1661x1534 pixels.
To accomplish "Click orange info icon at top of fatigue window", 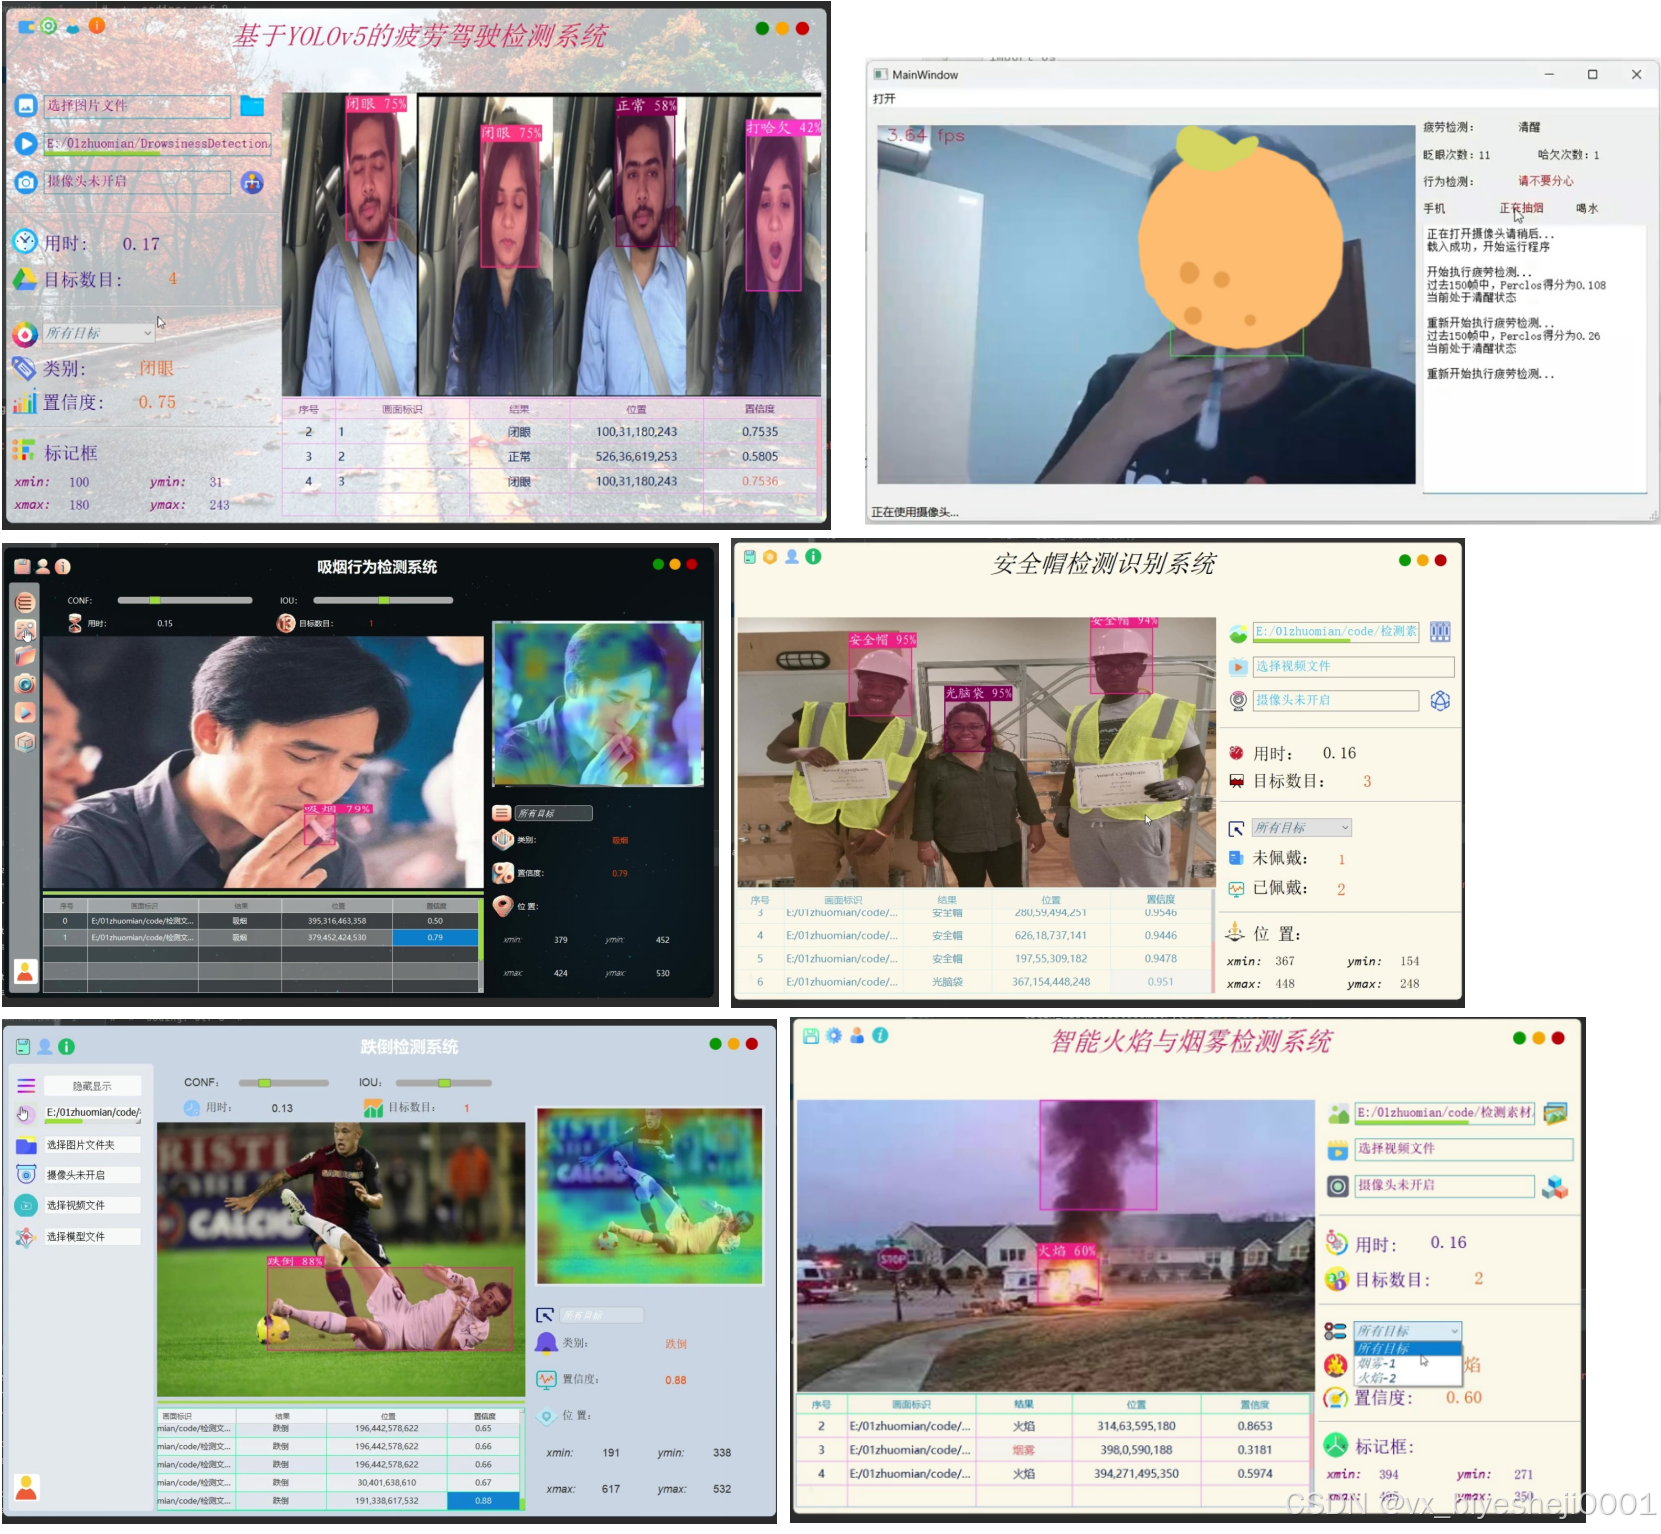I will pos(97,26).
